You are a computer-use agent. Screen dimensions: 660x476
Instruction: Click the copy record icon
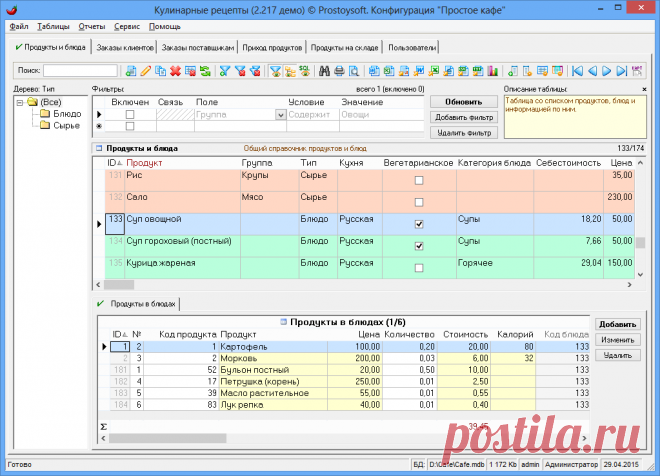coord(160,71)
